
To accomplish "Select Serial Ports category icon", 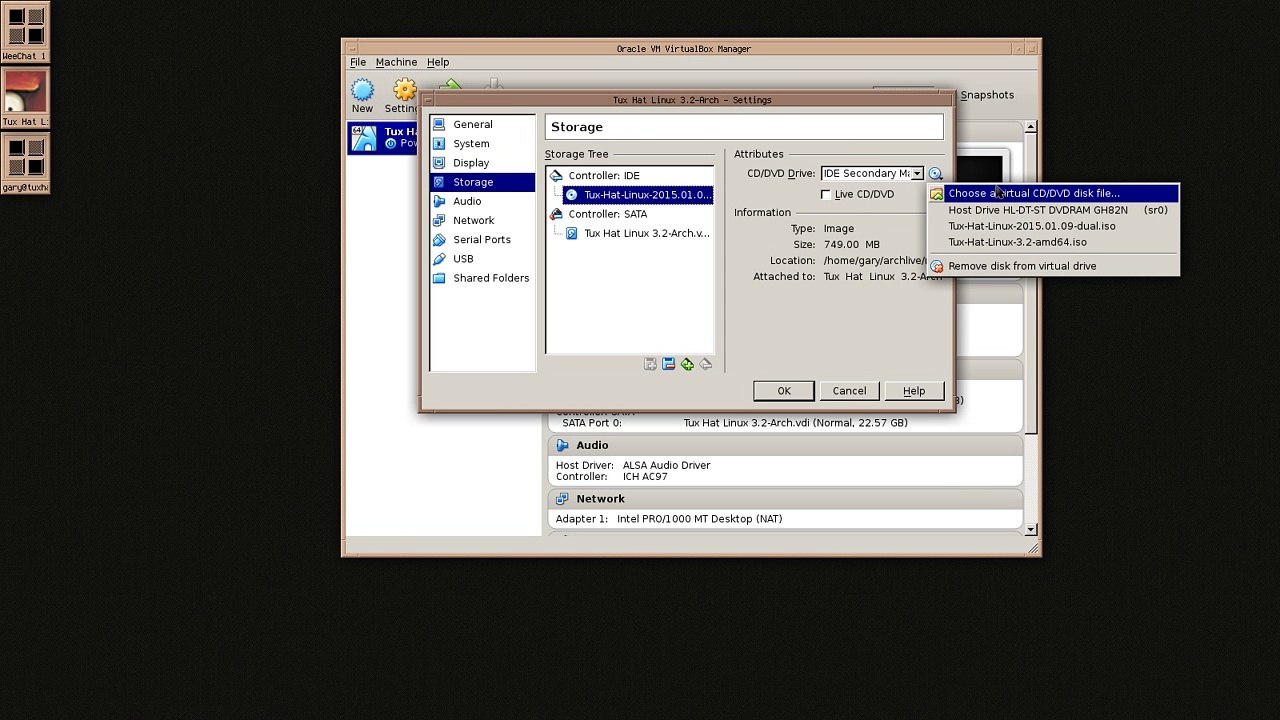I will click(x=439, y=240).
